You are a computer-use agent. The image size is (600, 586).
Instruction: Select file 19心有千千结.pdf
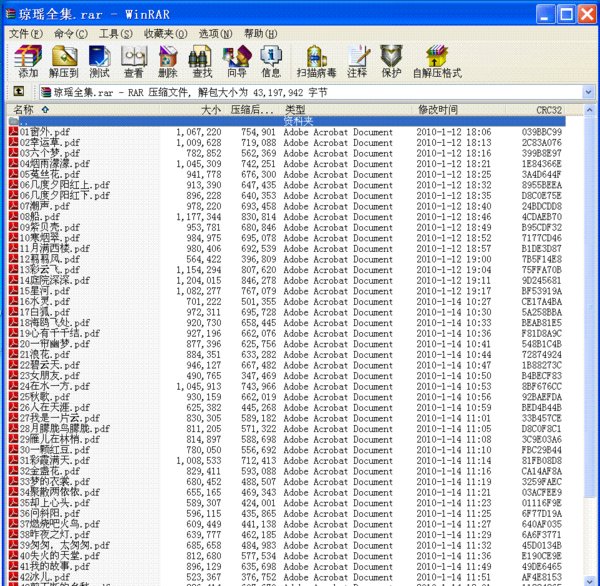click(60, 333)
